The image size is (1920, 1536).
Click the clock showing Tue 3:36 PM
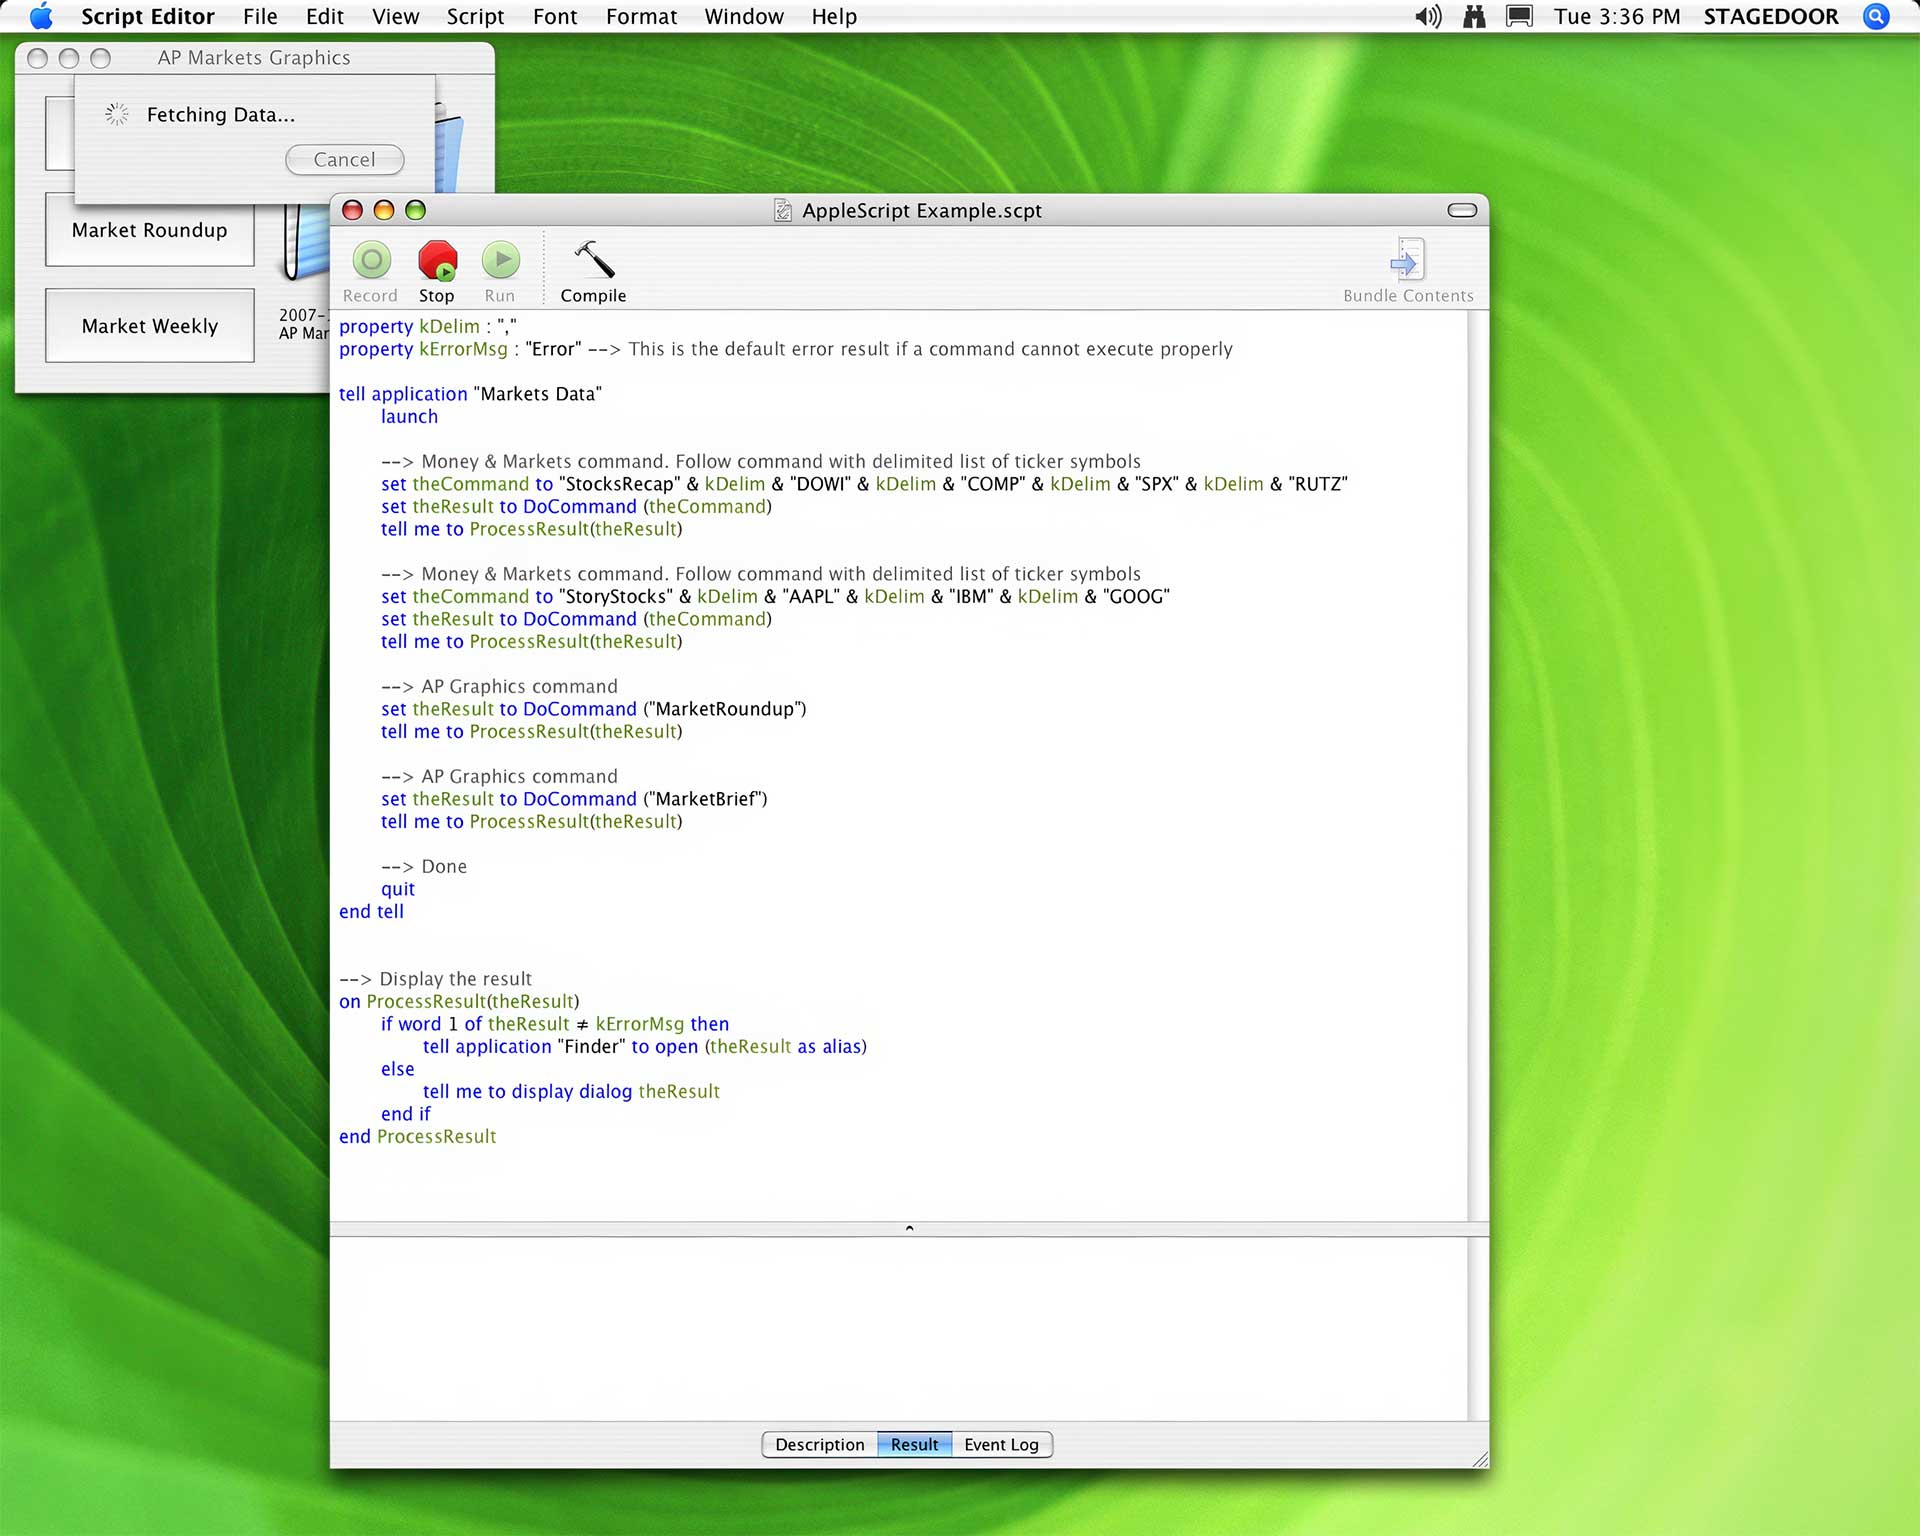(x=1617, y=16)
